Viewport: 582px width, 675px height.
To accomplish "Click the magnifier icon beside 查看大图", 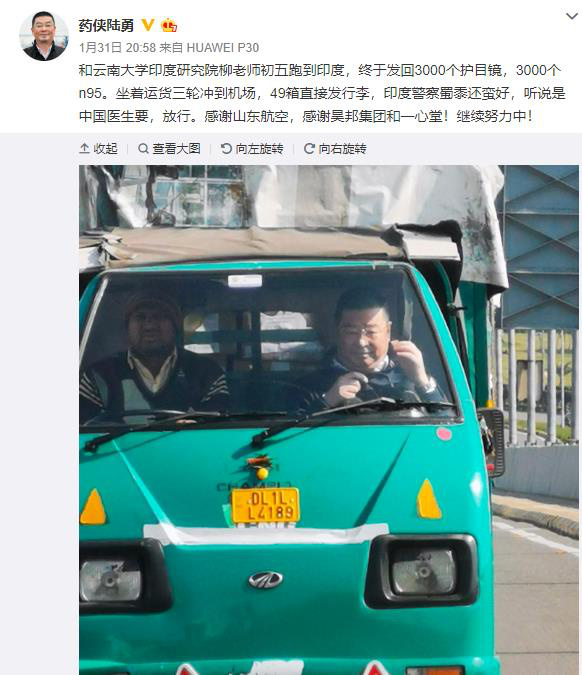I will [x=143, y=149].
